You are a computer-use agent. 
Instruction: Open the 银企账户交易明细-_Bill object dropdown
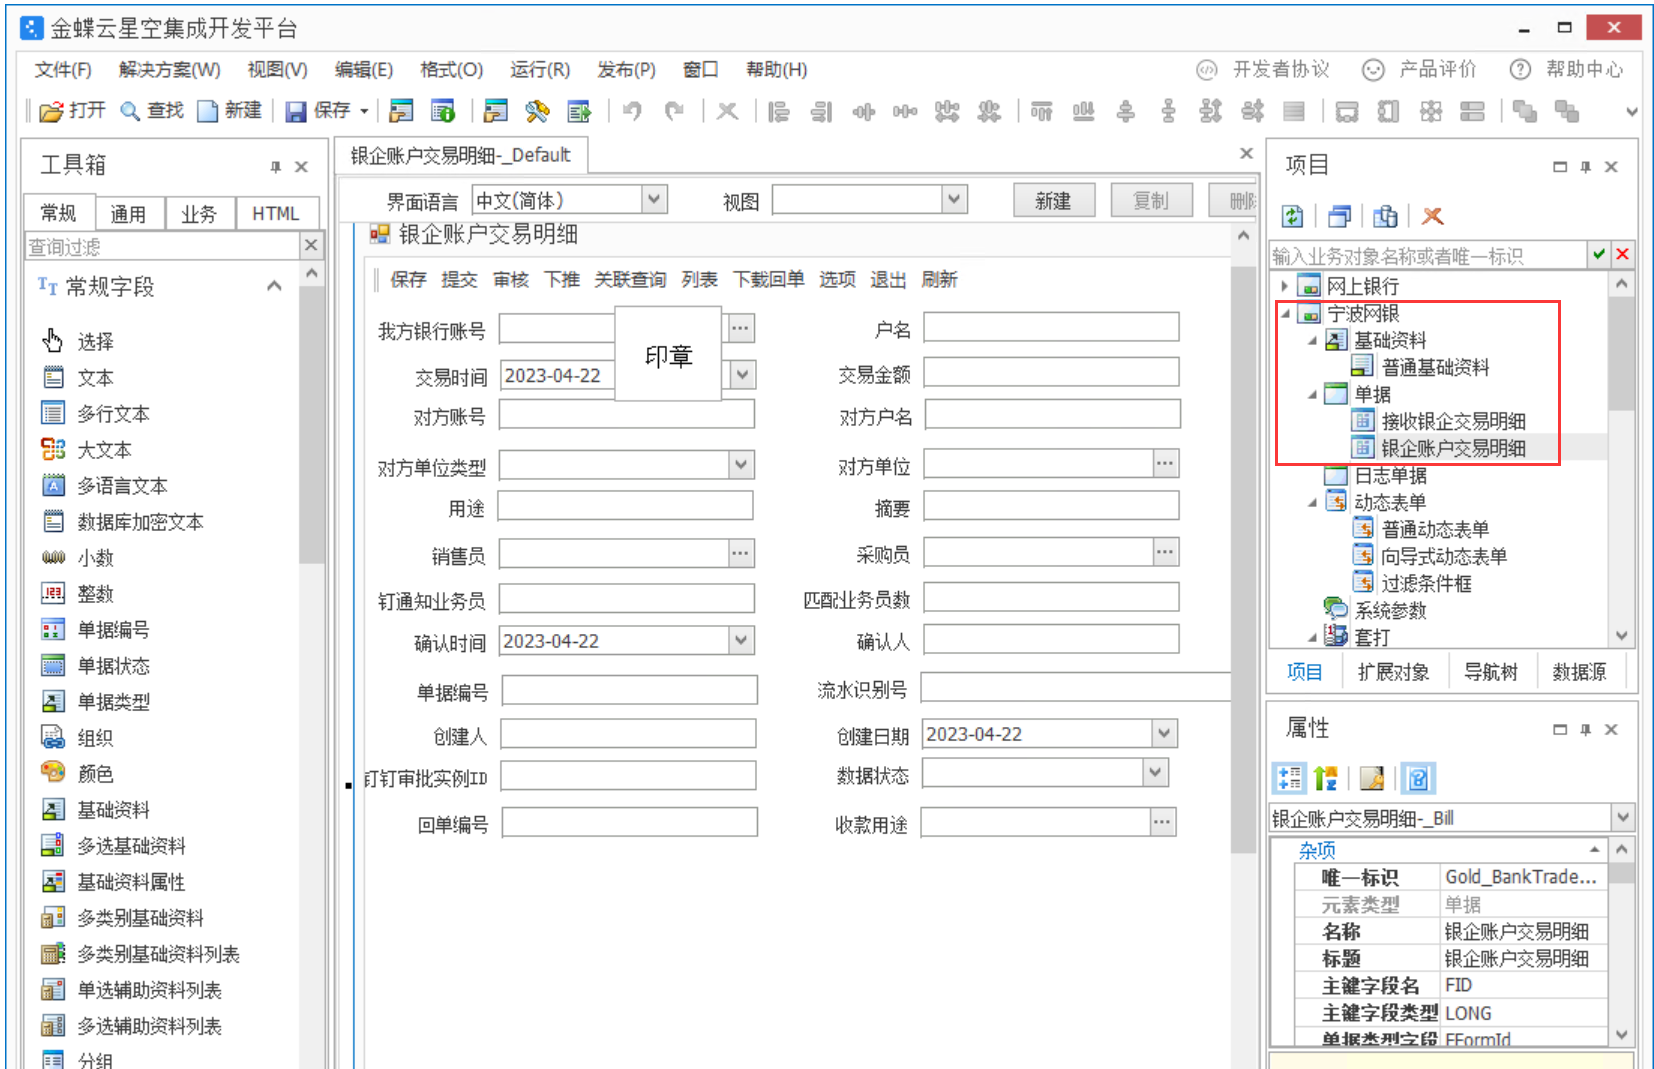pyautogui.click(x=1622, y=817)
